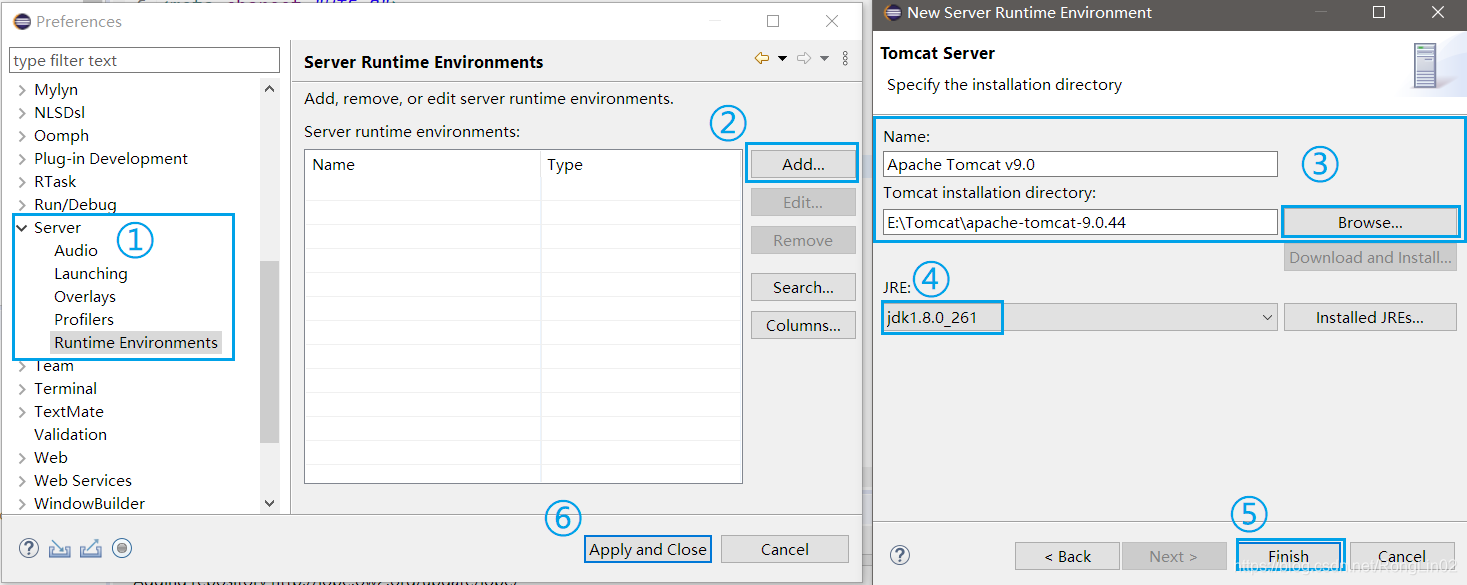Viewport: 1467px width, 585px height.
Task: Expand the RTask tree node
Action: coord(22,182)
